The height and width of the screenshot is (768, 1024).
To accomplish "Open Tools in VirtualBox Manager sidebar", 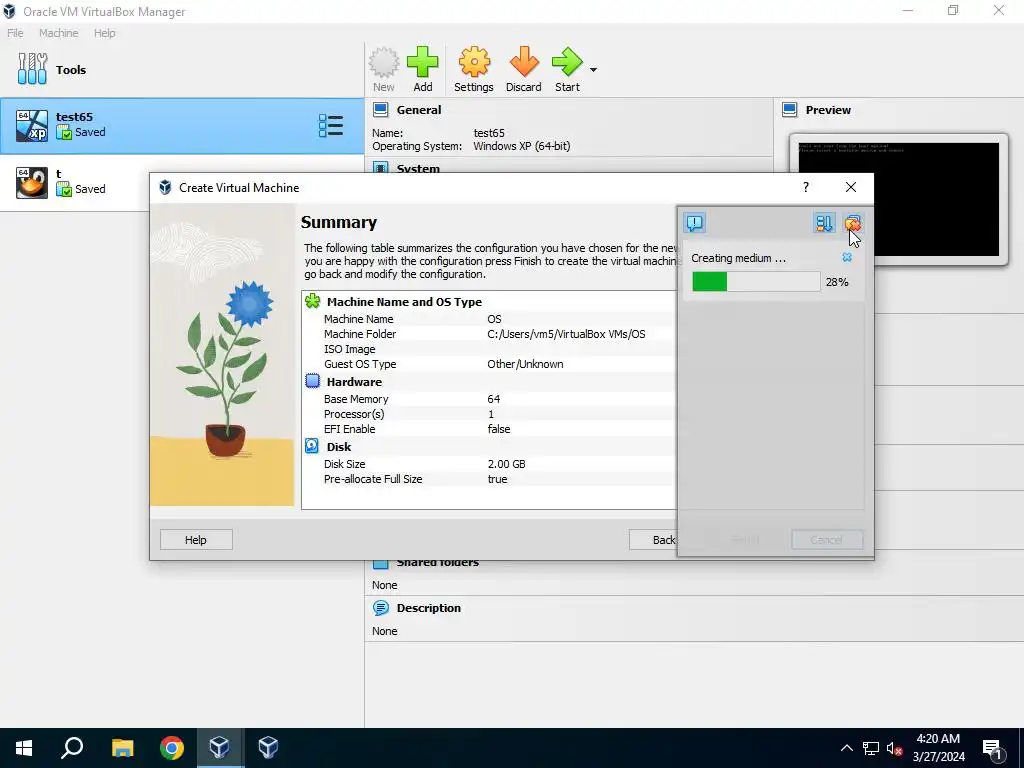I will pos(182,70).
